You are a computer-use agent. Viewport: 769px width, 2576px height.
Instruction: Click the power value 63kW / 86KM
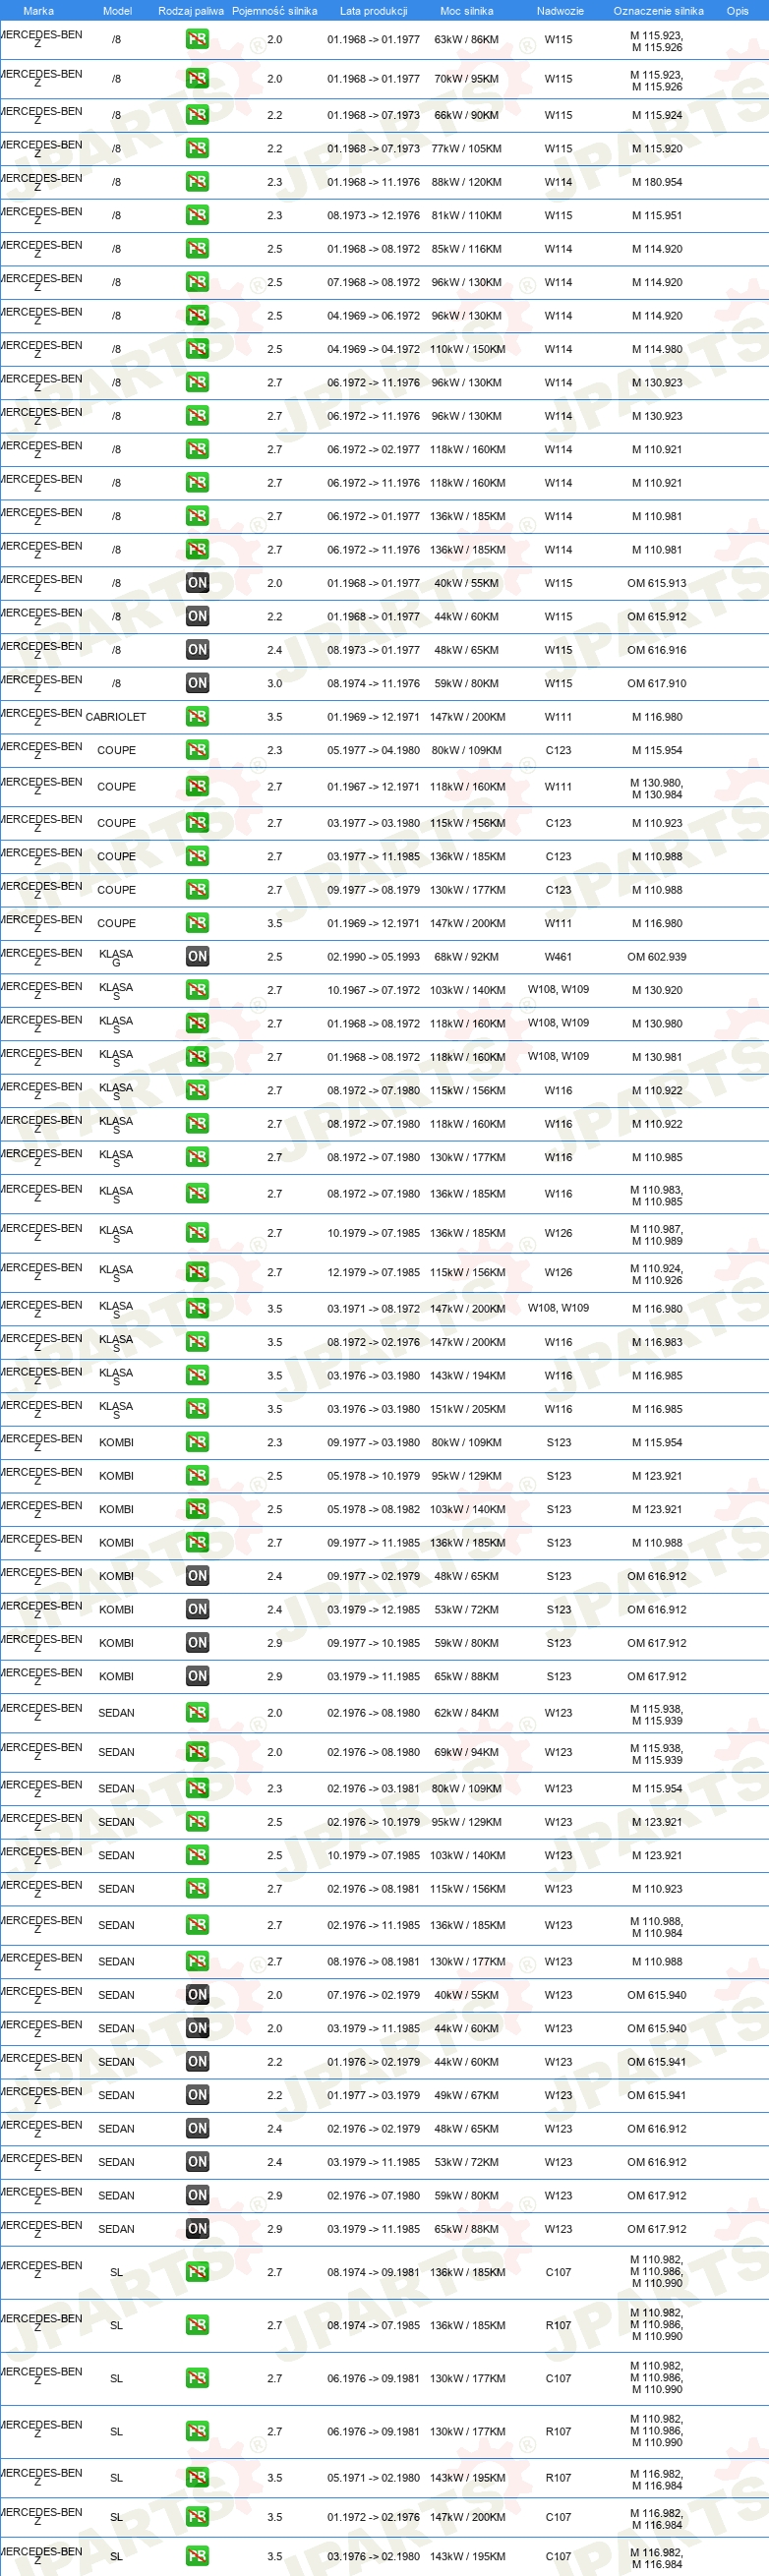click(x=466, y=40)
